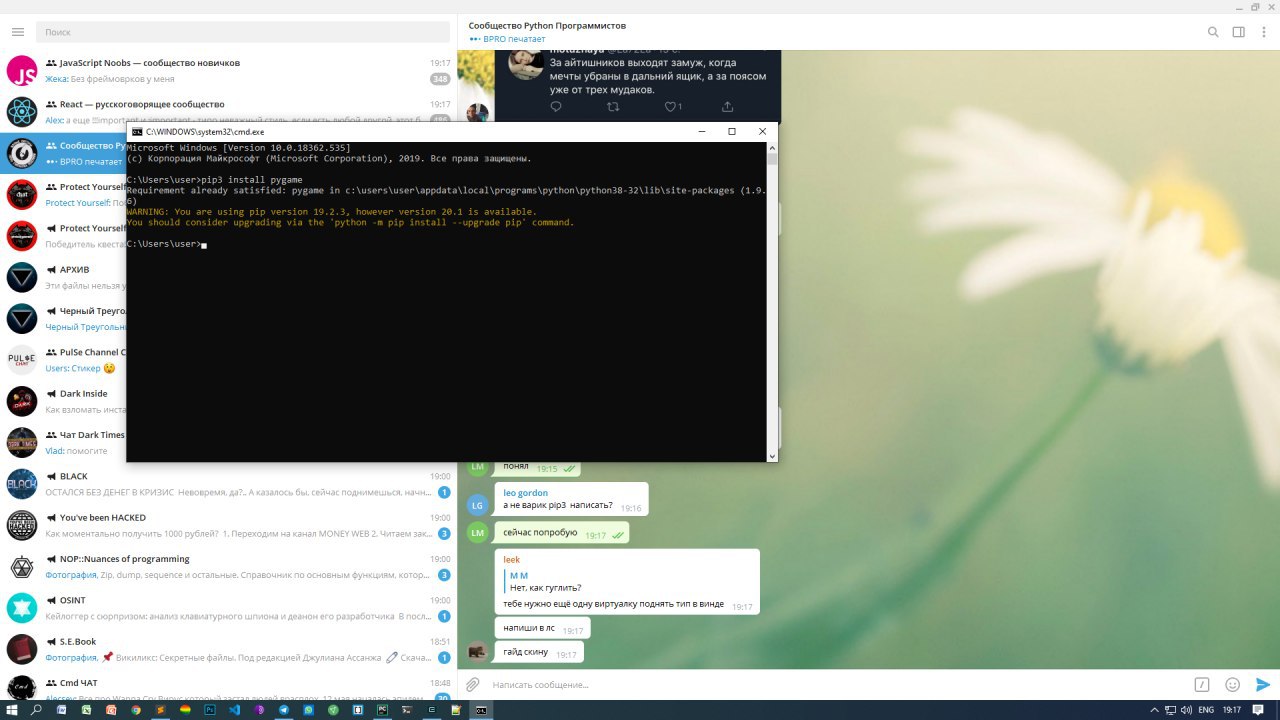1280x720 pixels.
Task: Click the JavaScript Noobs avatar
Action: click(x=22, y=71)
